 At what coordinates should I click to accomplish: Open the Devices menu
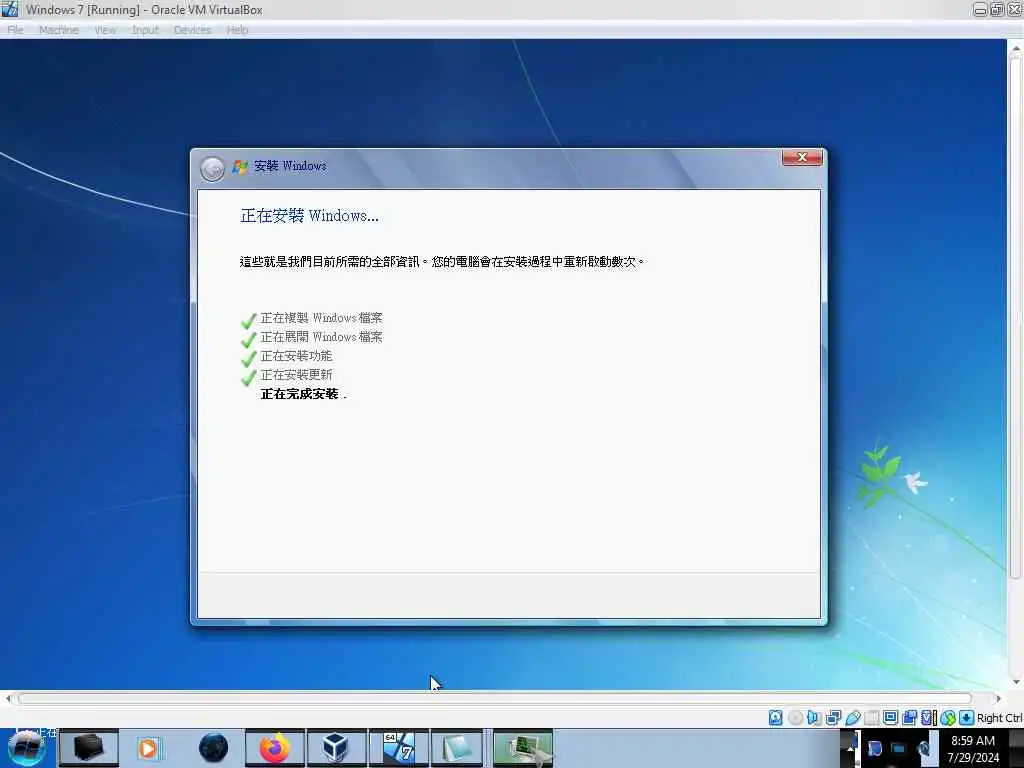[x=192, y=30]
